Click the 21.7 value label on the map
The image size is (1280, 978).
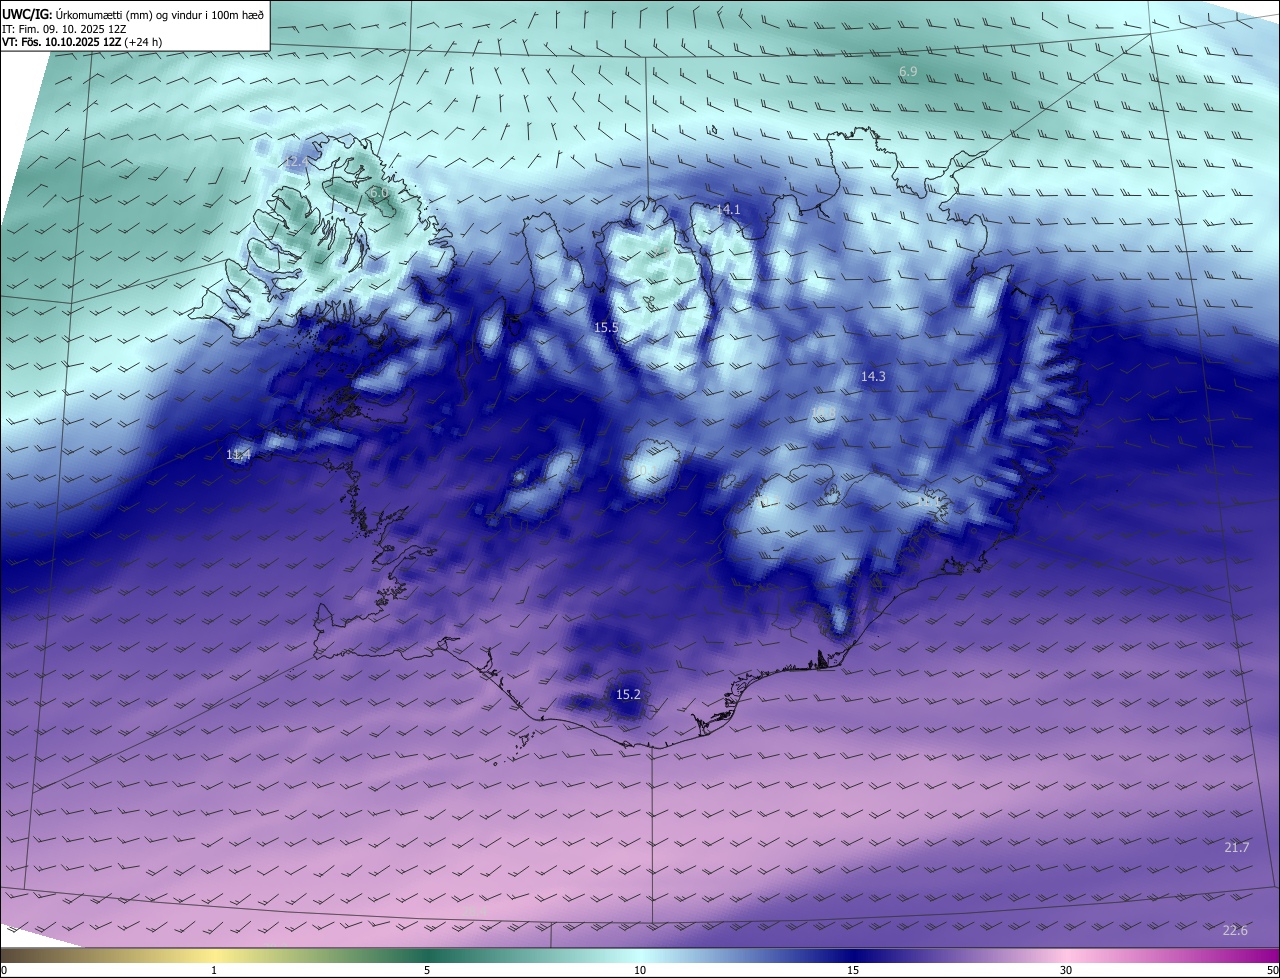(x=1237, y=847)
